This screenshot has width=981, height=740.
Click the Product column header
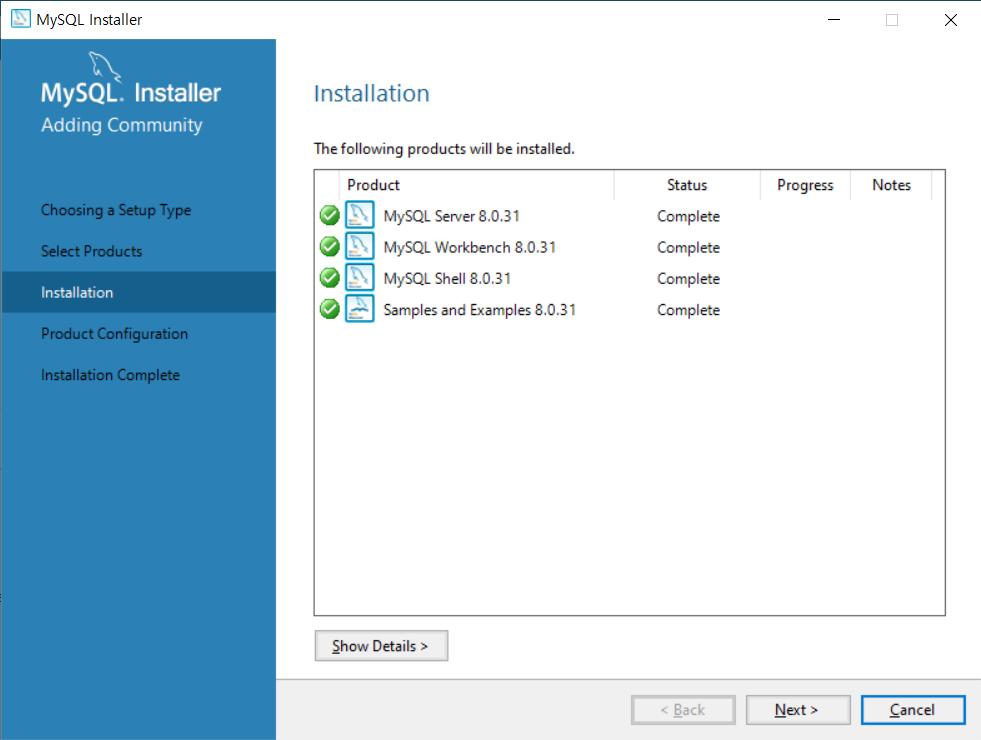tap(476, 185)
